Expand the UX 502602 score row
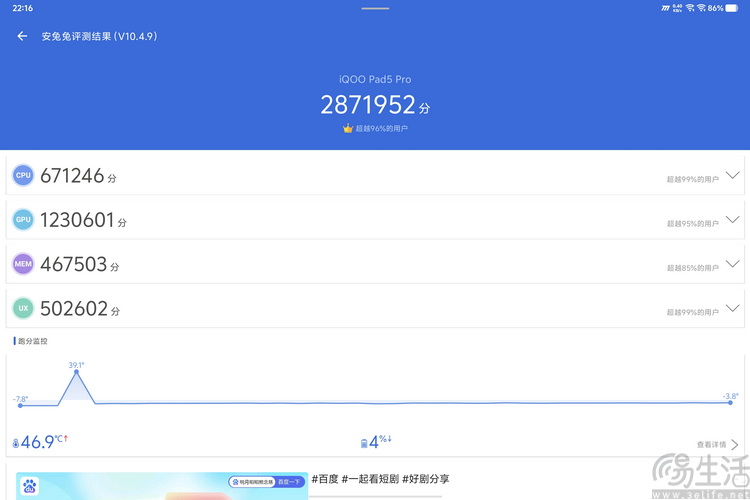 coord(732,308)
